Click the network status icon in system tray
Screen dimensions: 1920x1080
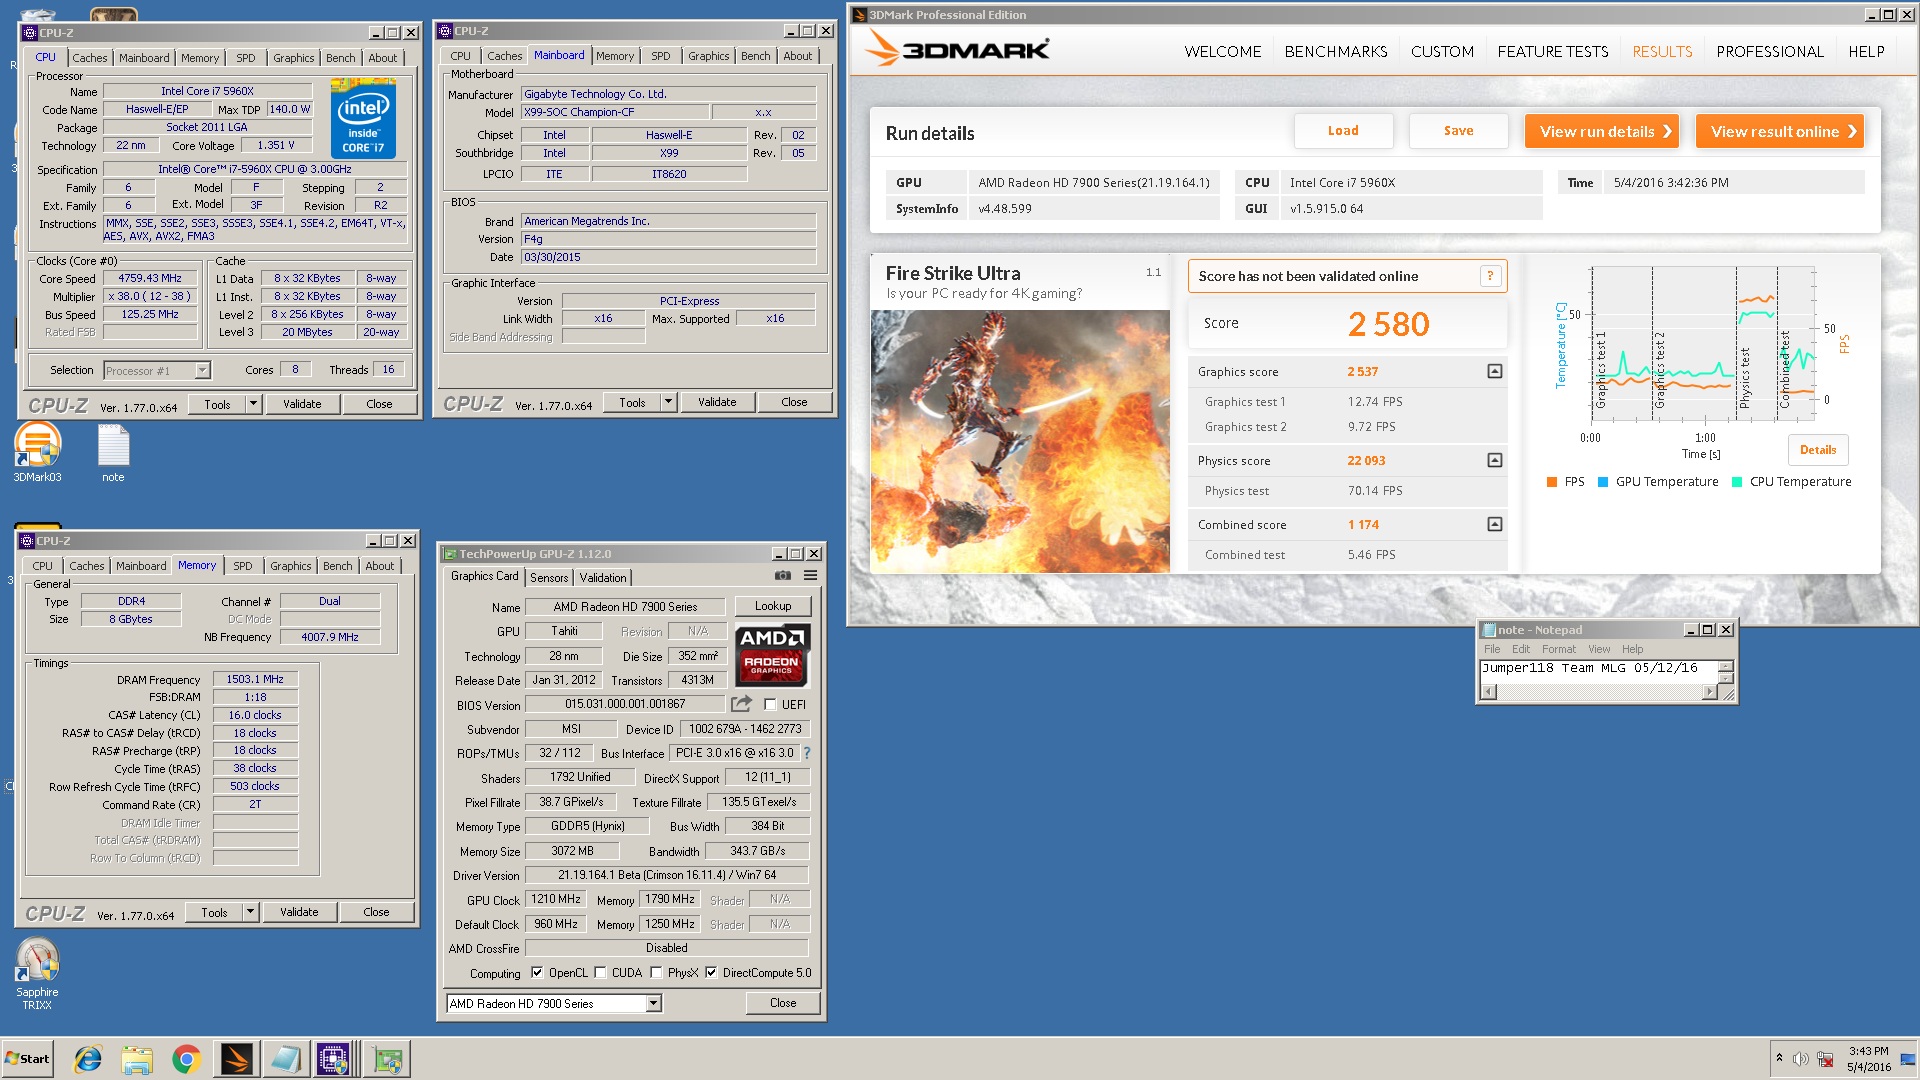[1825, 1059]
